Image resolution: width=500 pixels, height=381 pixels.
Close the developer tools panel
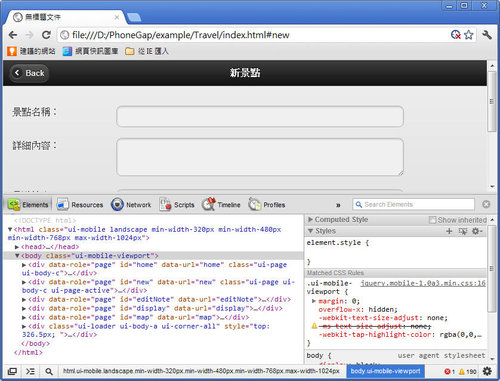pos(486,204)
